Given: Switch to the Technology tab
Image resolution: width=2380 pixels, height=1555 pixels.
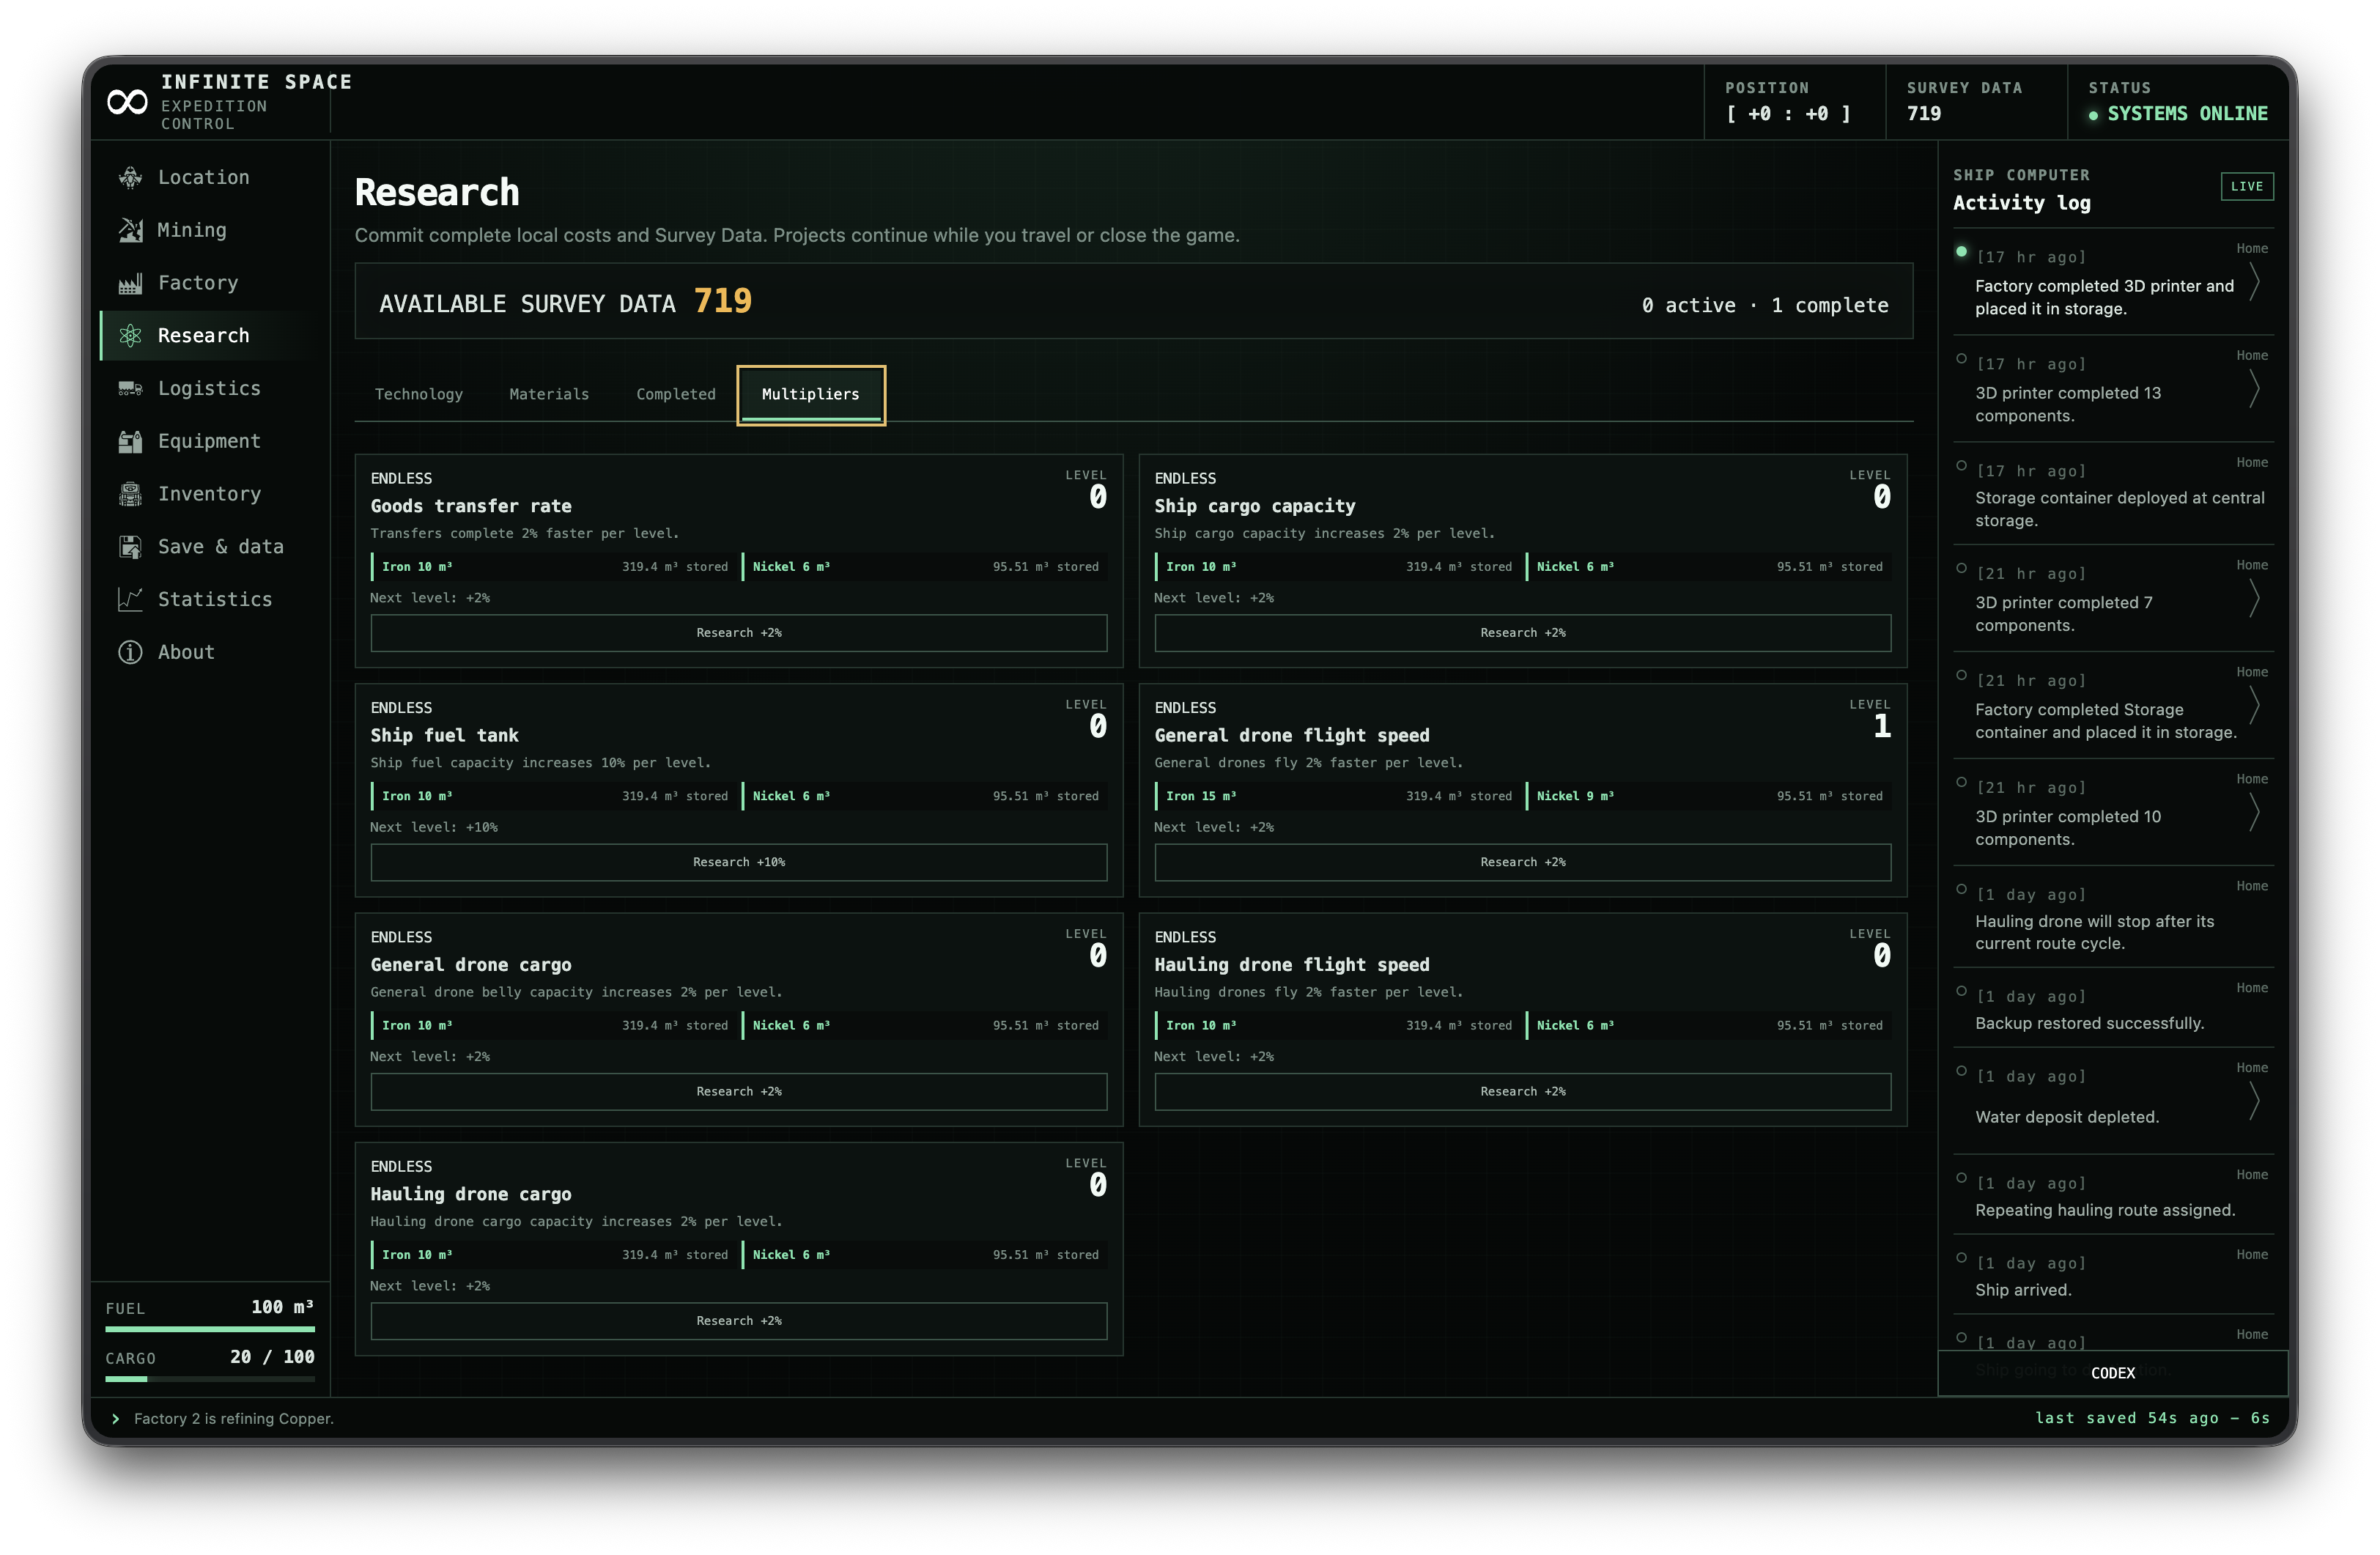Looking at the screenshot, I should (419, 394).
